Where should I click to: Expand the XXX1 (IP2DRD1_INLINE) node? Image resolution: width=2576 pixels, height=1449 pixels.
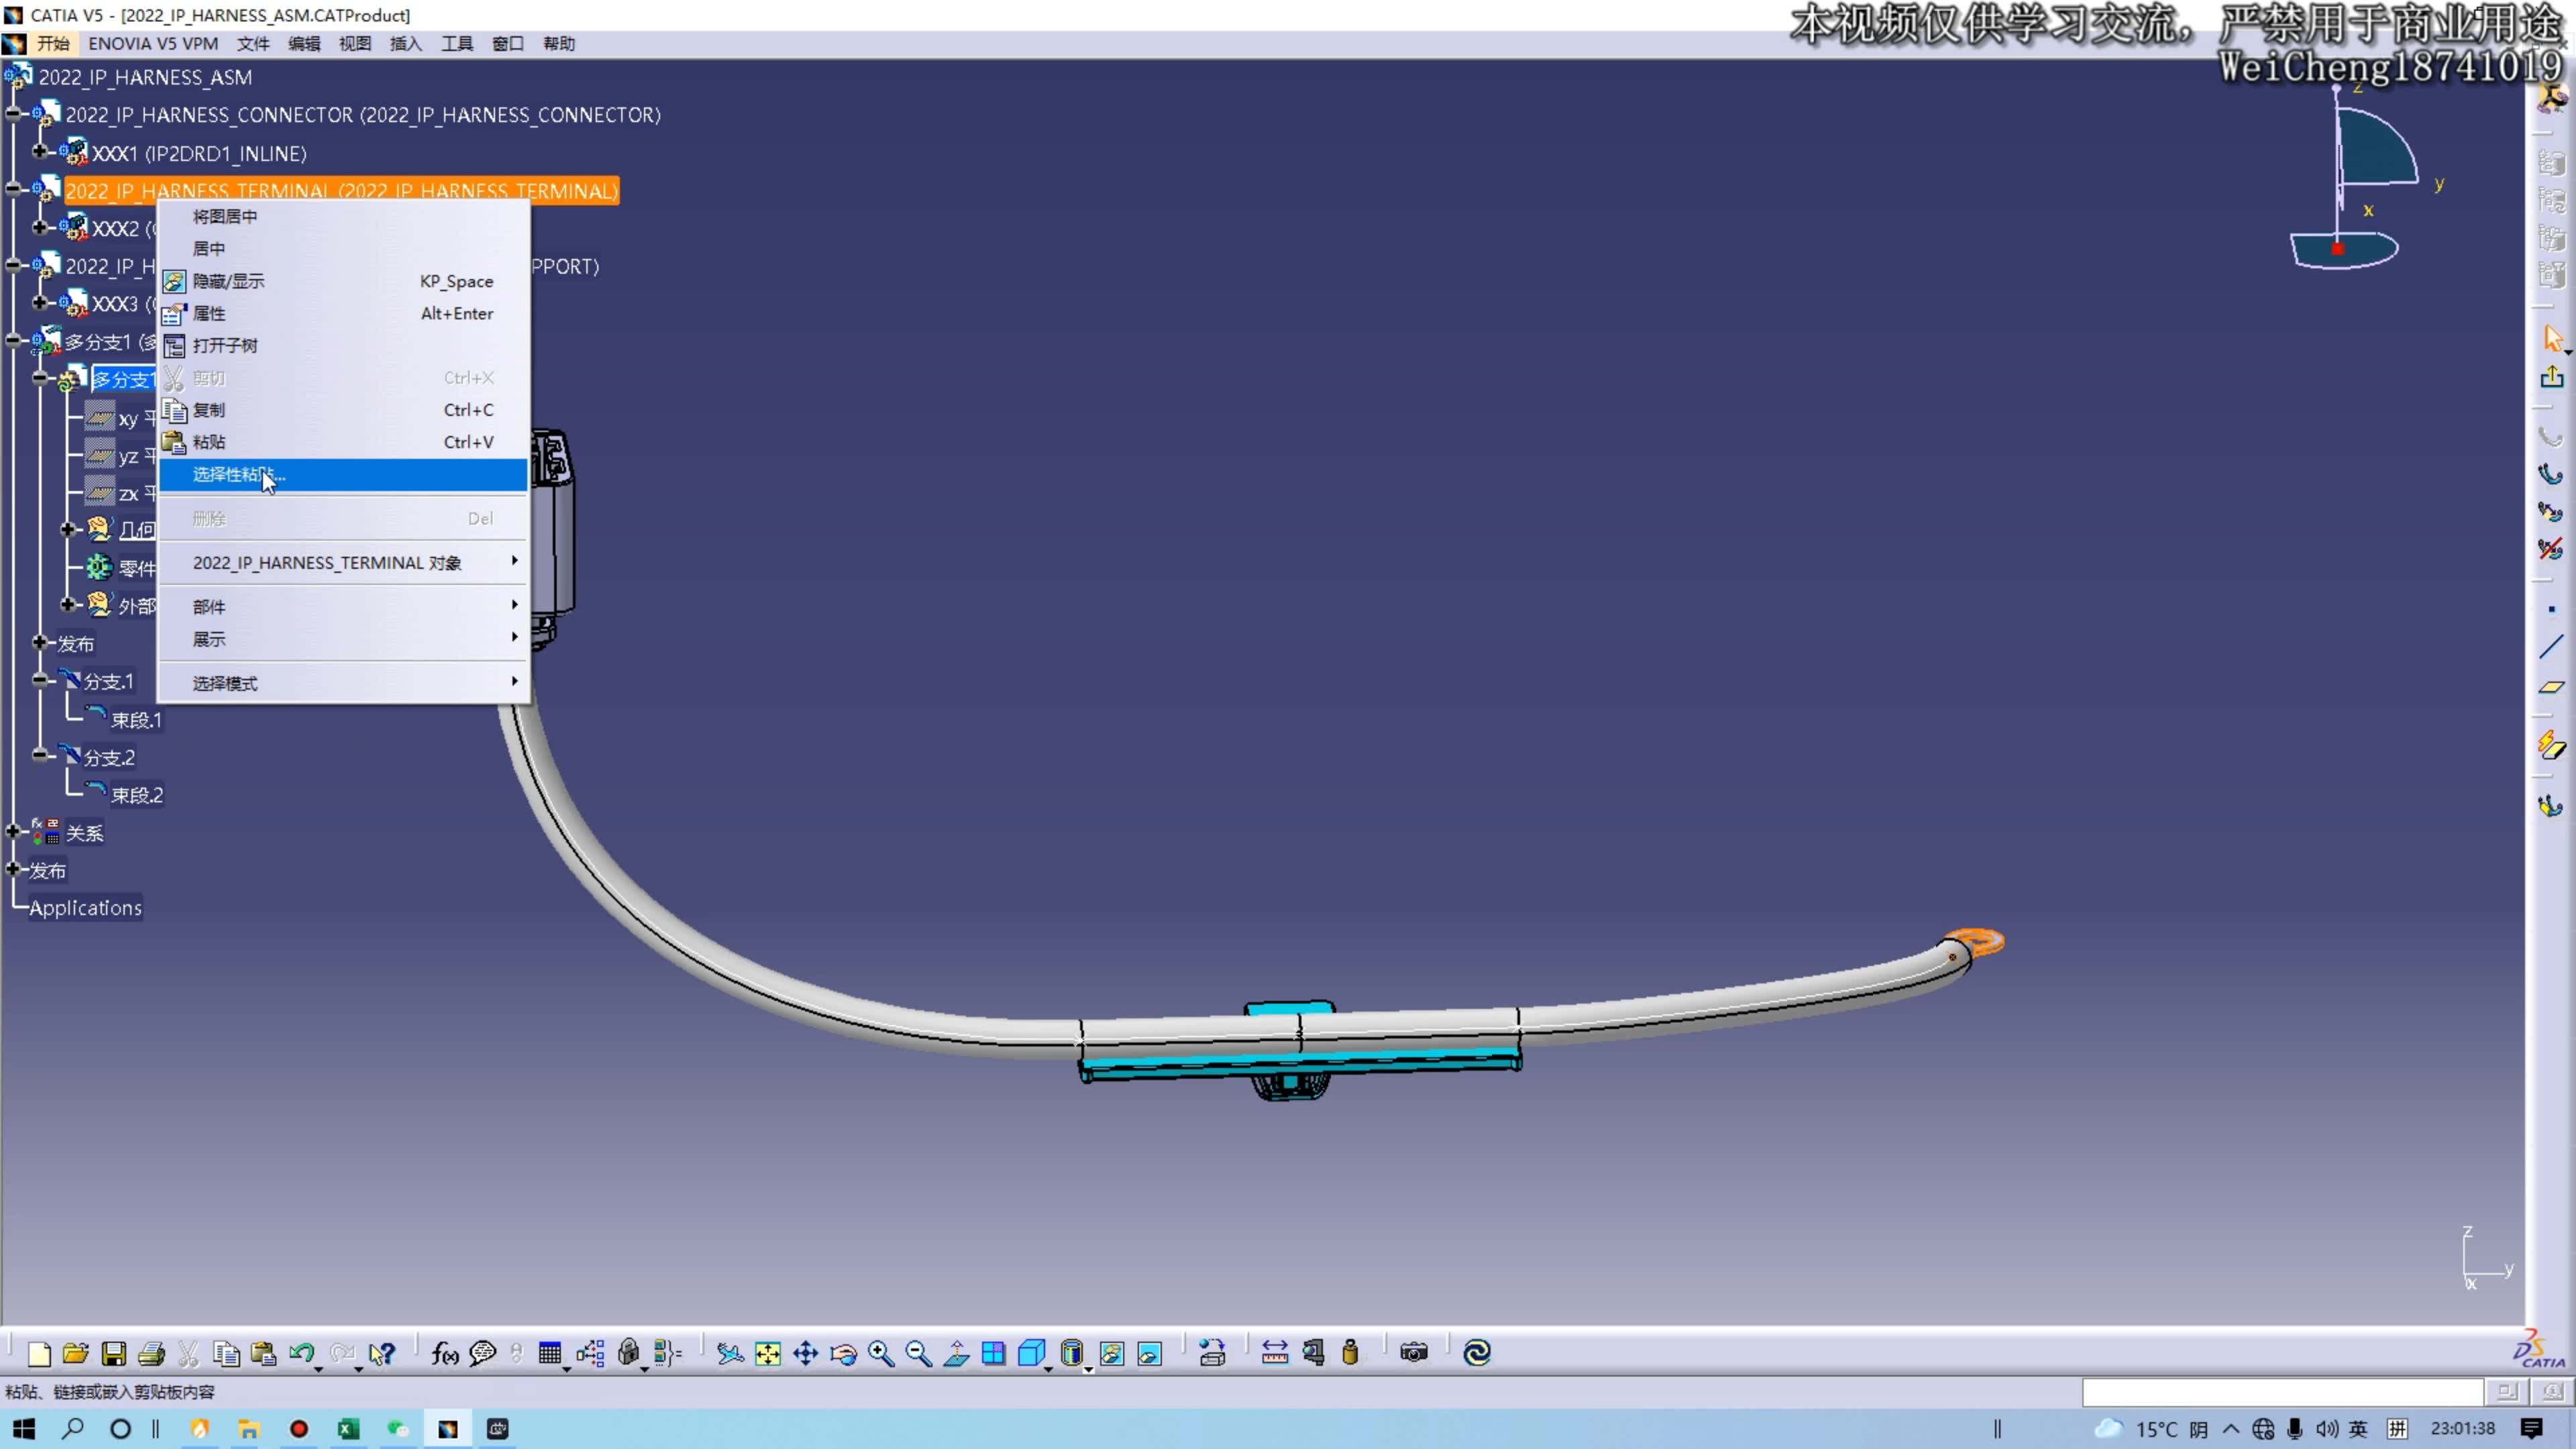click(x=40, y=152)
